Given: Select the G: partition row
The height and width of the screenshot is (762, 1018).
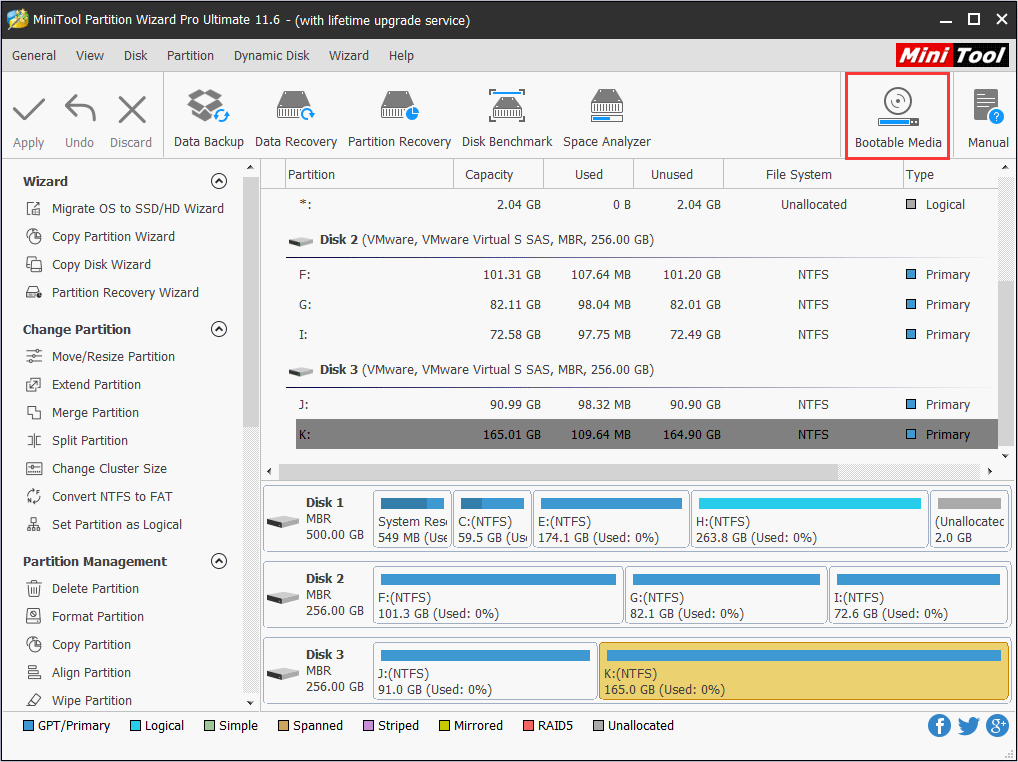Looking at the screenshot, I should 647,304.
